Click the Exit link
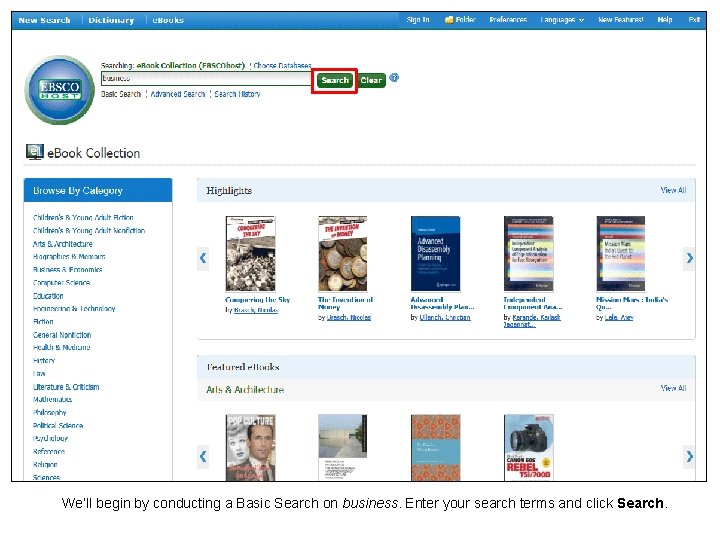The width and height of the screenshot is (720, 540). (x=694, y=20)
